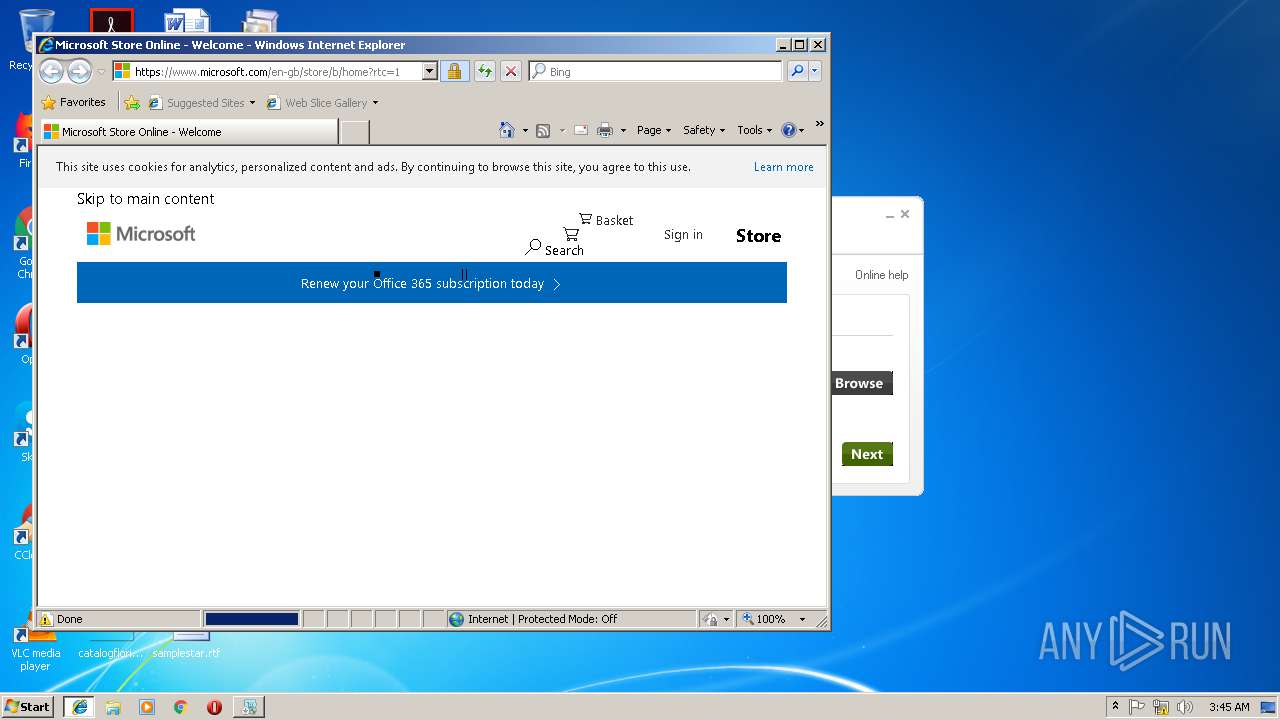1280x720 pixels.
Task: Click the browser Back button
Action: [51, 71]
